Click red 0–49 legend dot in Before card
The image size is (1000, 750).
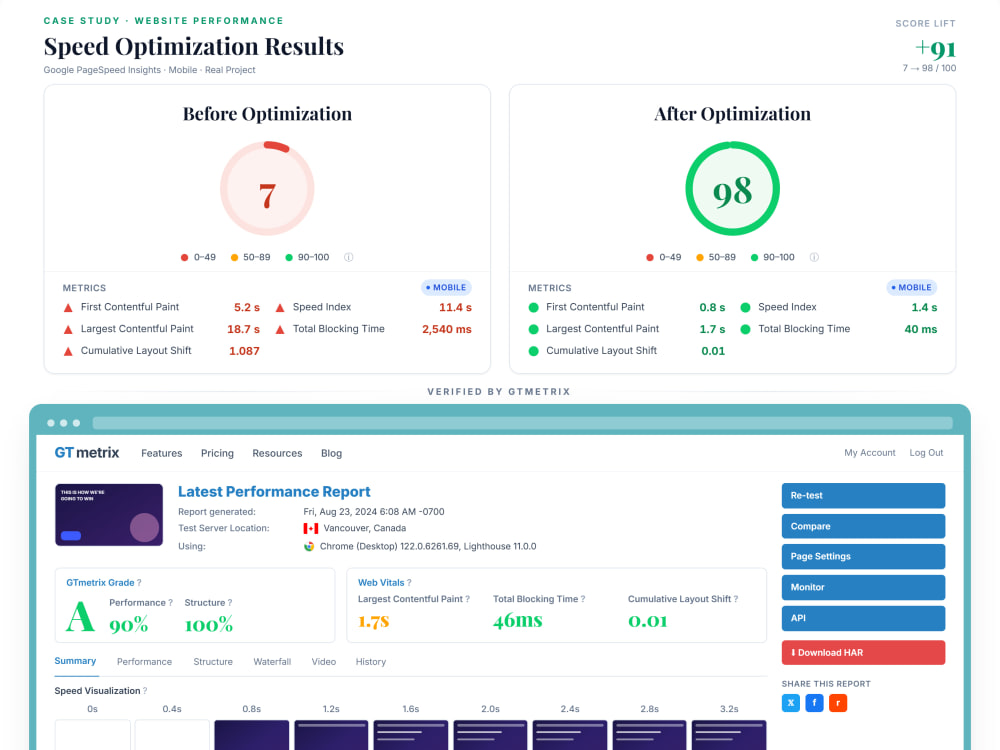pos(184,258)
